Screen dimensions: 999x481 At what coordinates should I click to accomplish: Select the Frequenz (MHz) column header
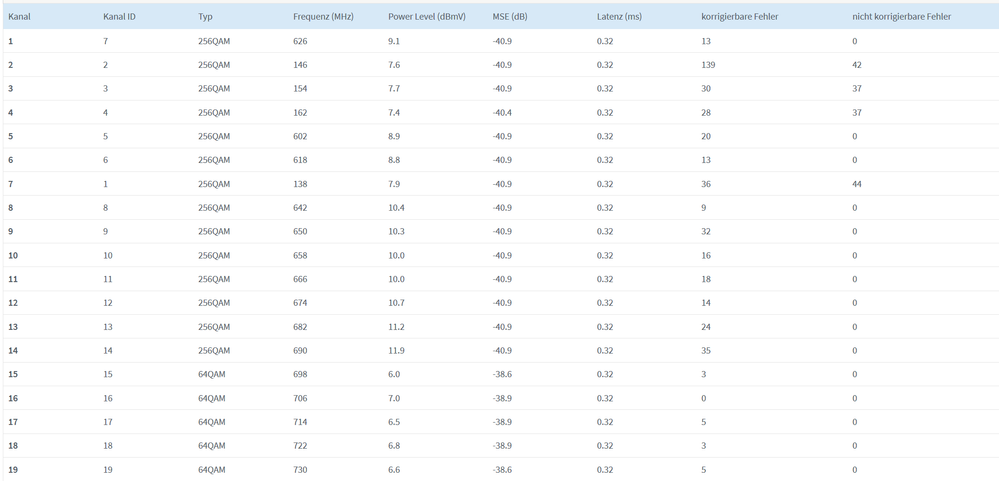323,17
